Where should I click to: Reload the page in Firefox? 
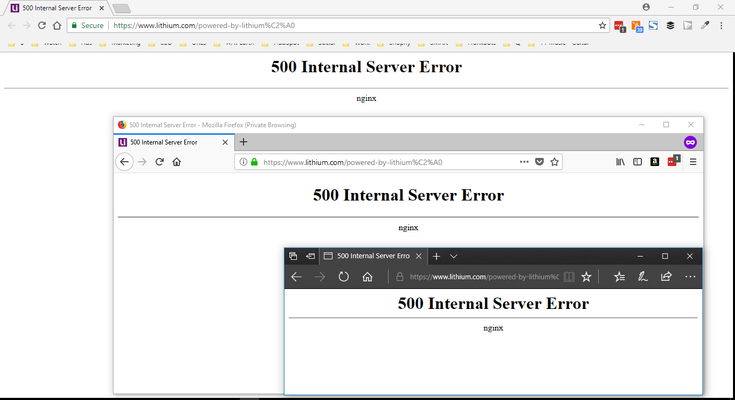point(159,162)
